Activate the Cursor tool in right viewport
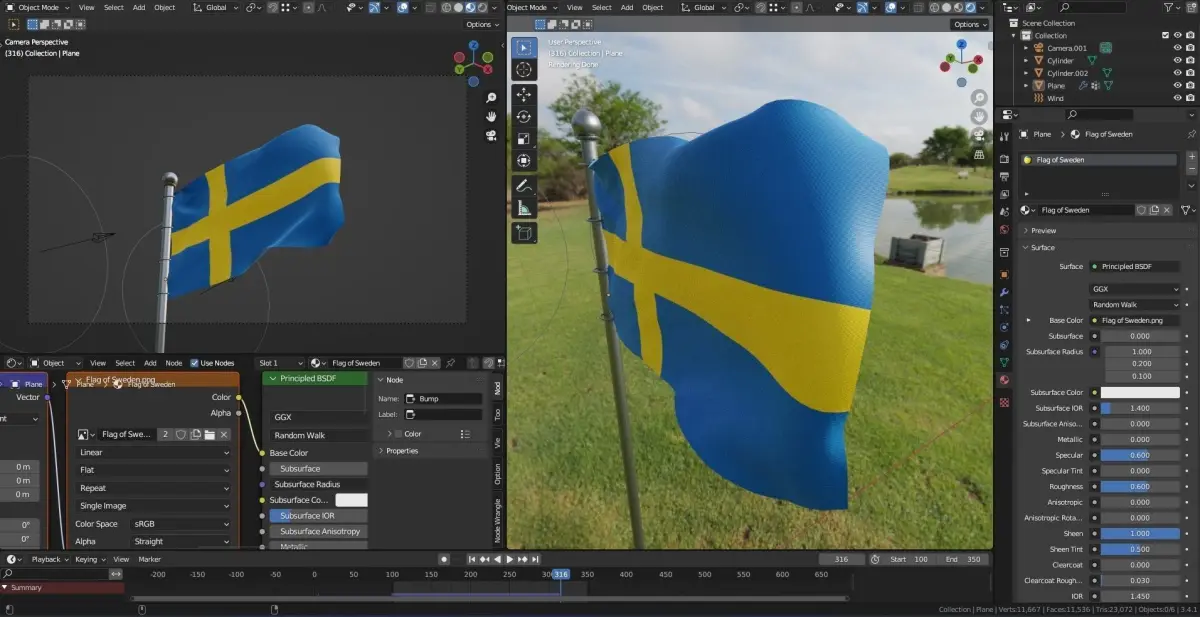Image resolution: width=1200 pixels, height=617 pixels. click(524, 69)
